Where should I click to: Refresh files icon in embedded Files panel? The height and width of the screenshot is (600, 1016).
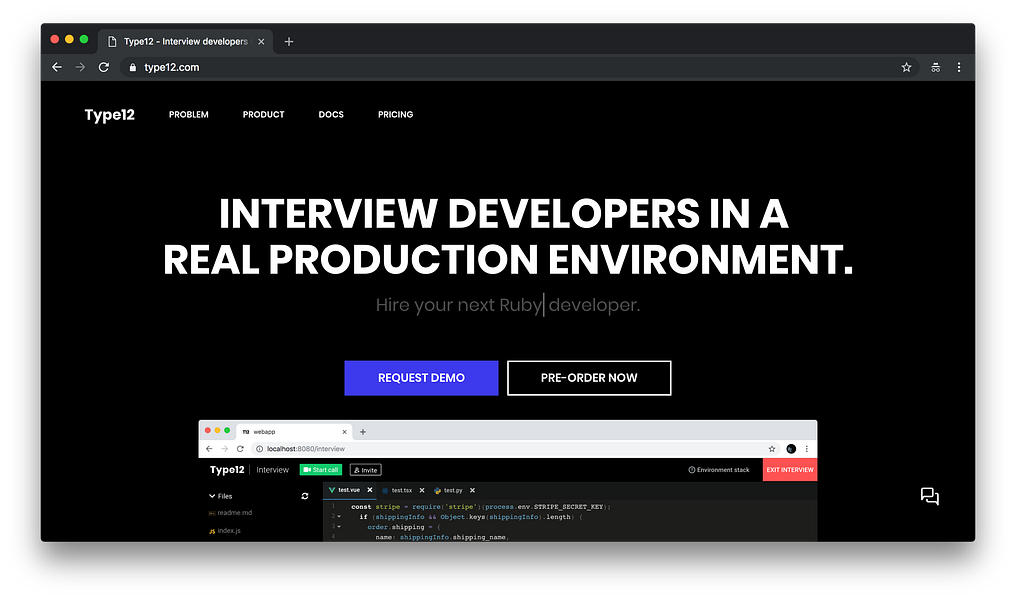coord(305,496)
